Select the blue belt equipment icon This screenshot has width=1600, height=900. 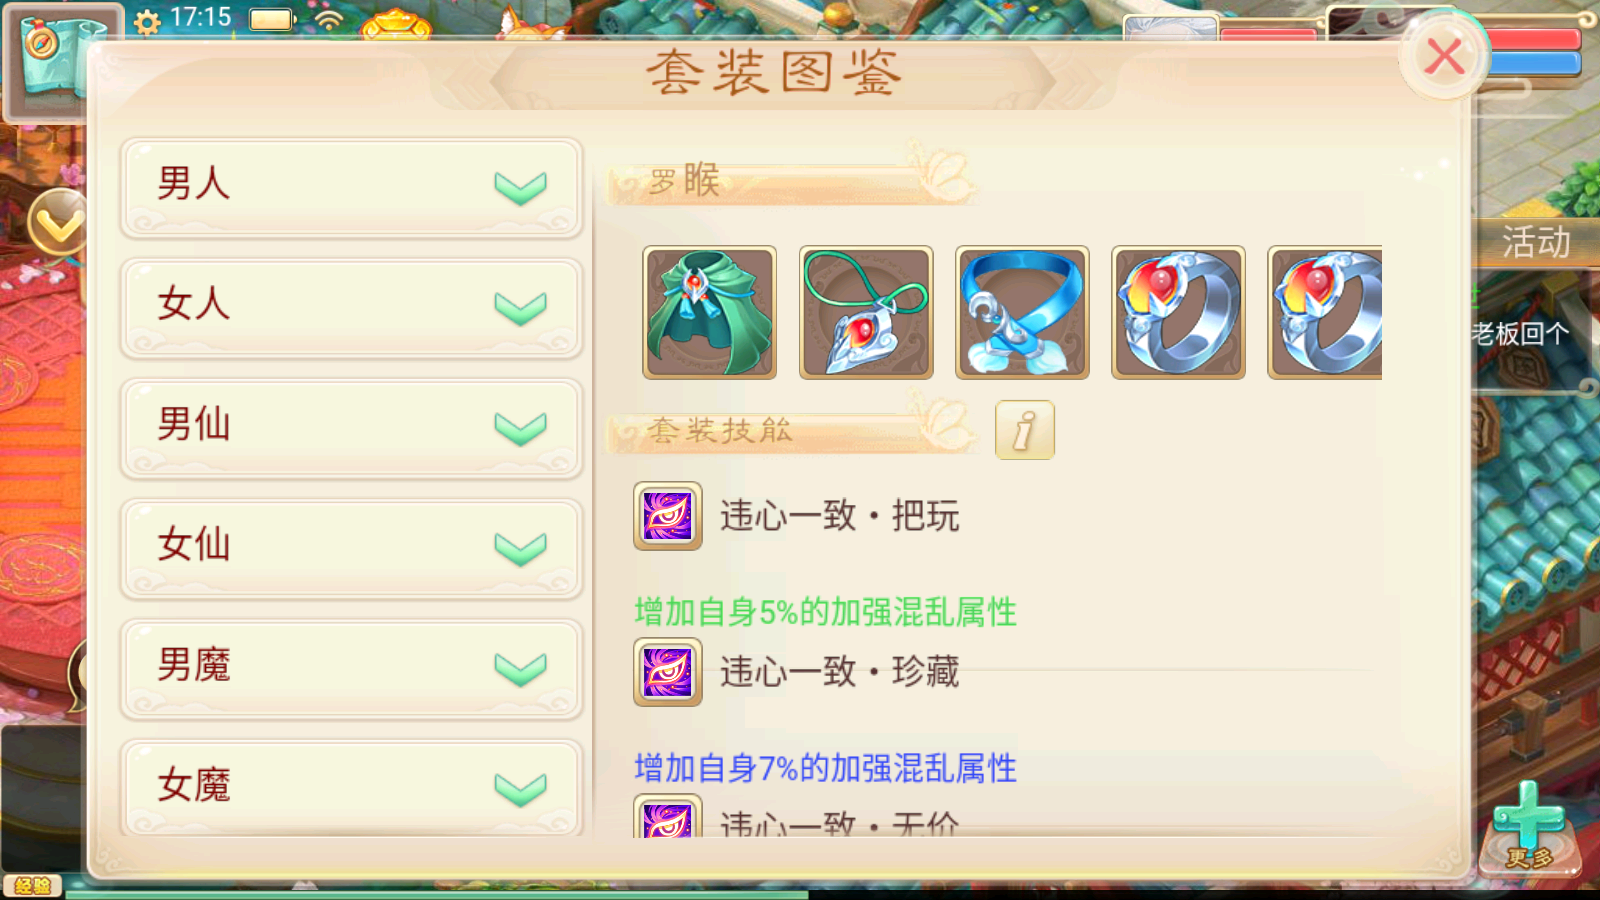(1022, 312)
